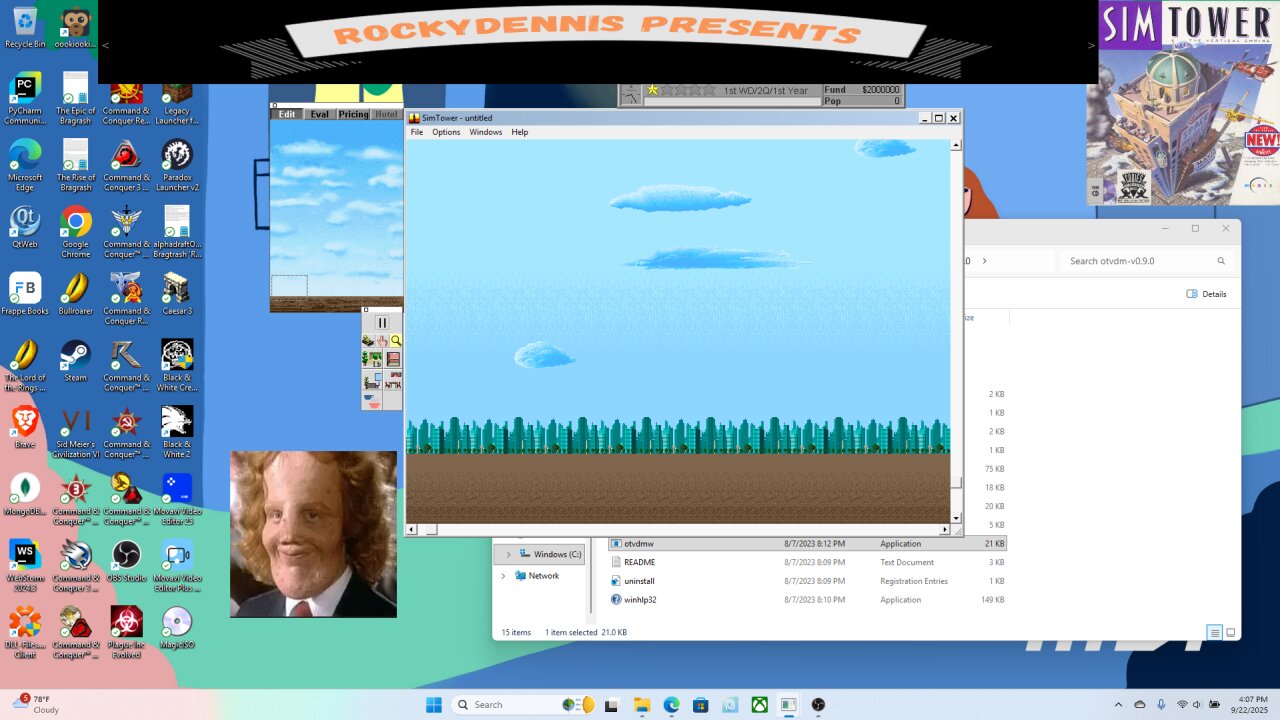Click the PyCharm Community desktop icon
1280x720 pixels.
pyautogui.click(x=25, y=97)
